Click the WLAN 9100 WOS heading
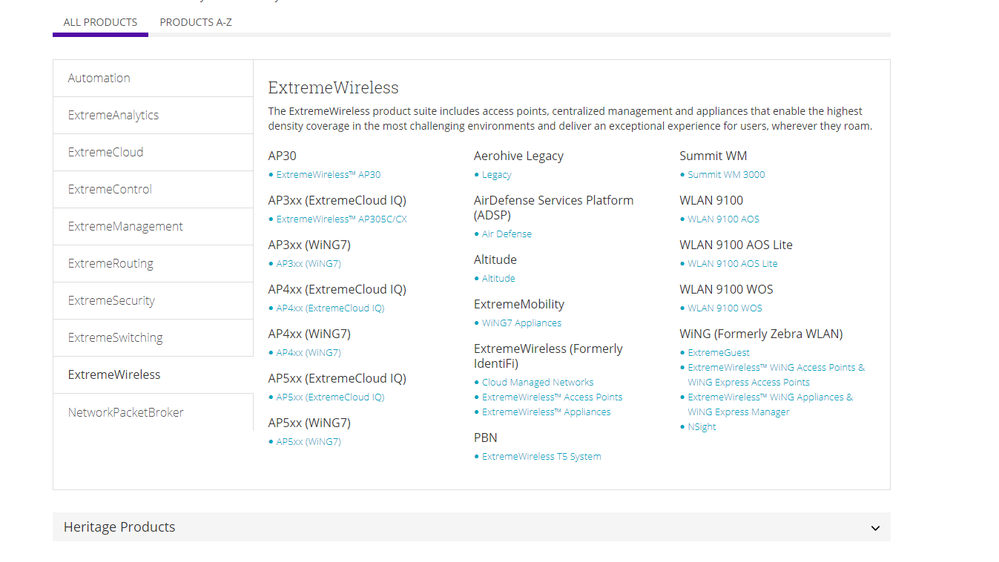The width and height of the screenshot is (999, 562). click(726, 289)
